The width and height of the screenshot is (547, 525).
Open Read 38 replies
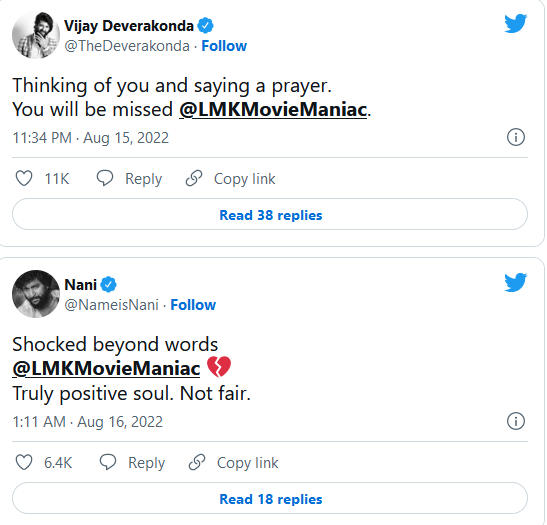tap(270, 214)
